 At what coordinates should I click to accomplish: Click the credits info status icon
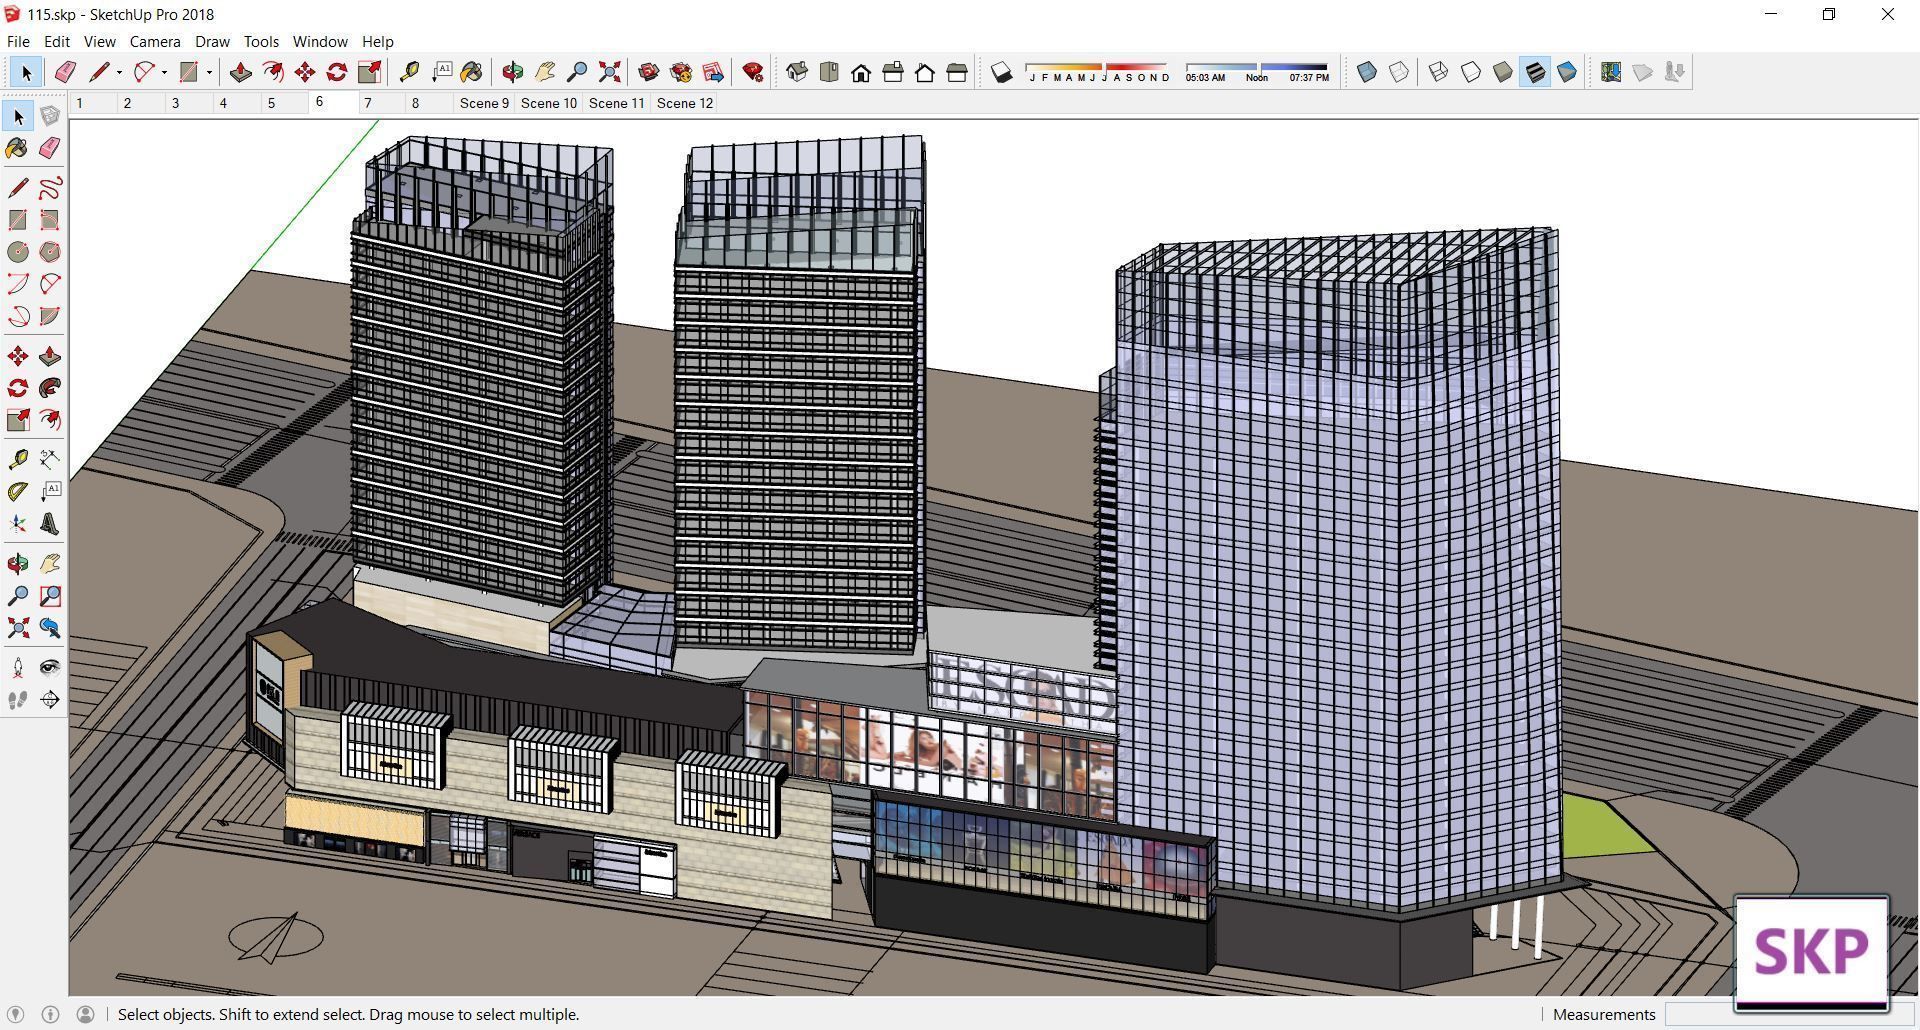click(51, 1014)
